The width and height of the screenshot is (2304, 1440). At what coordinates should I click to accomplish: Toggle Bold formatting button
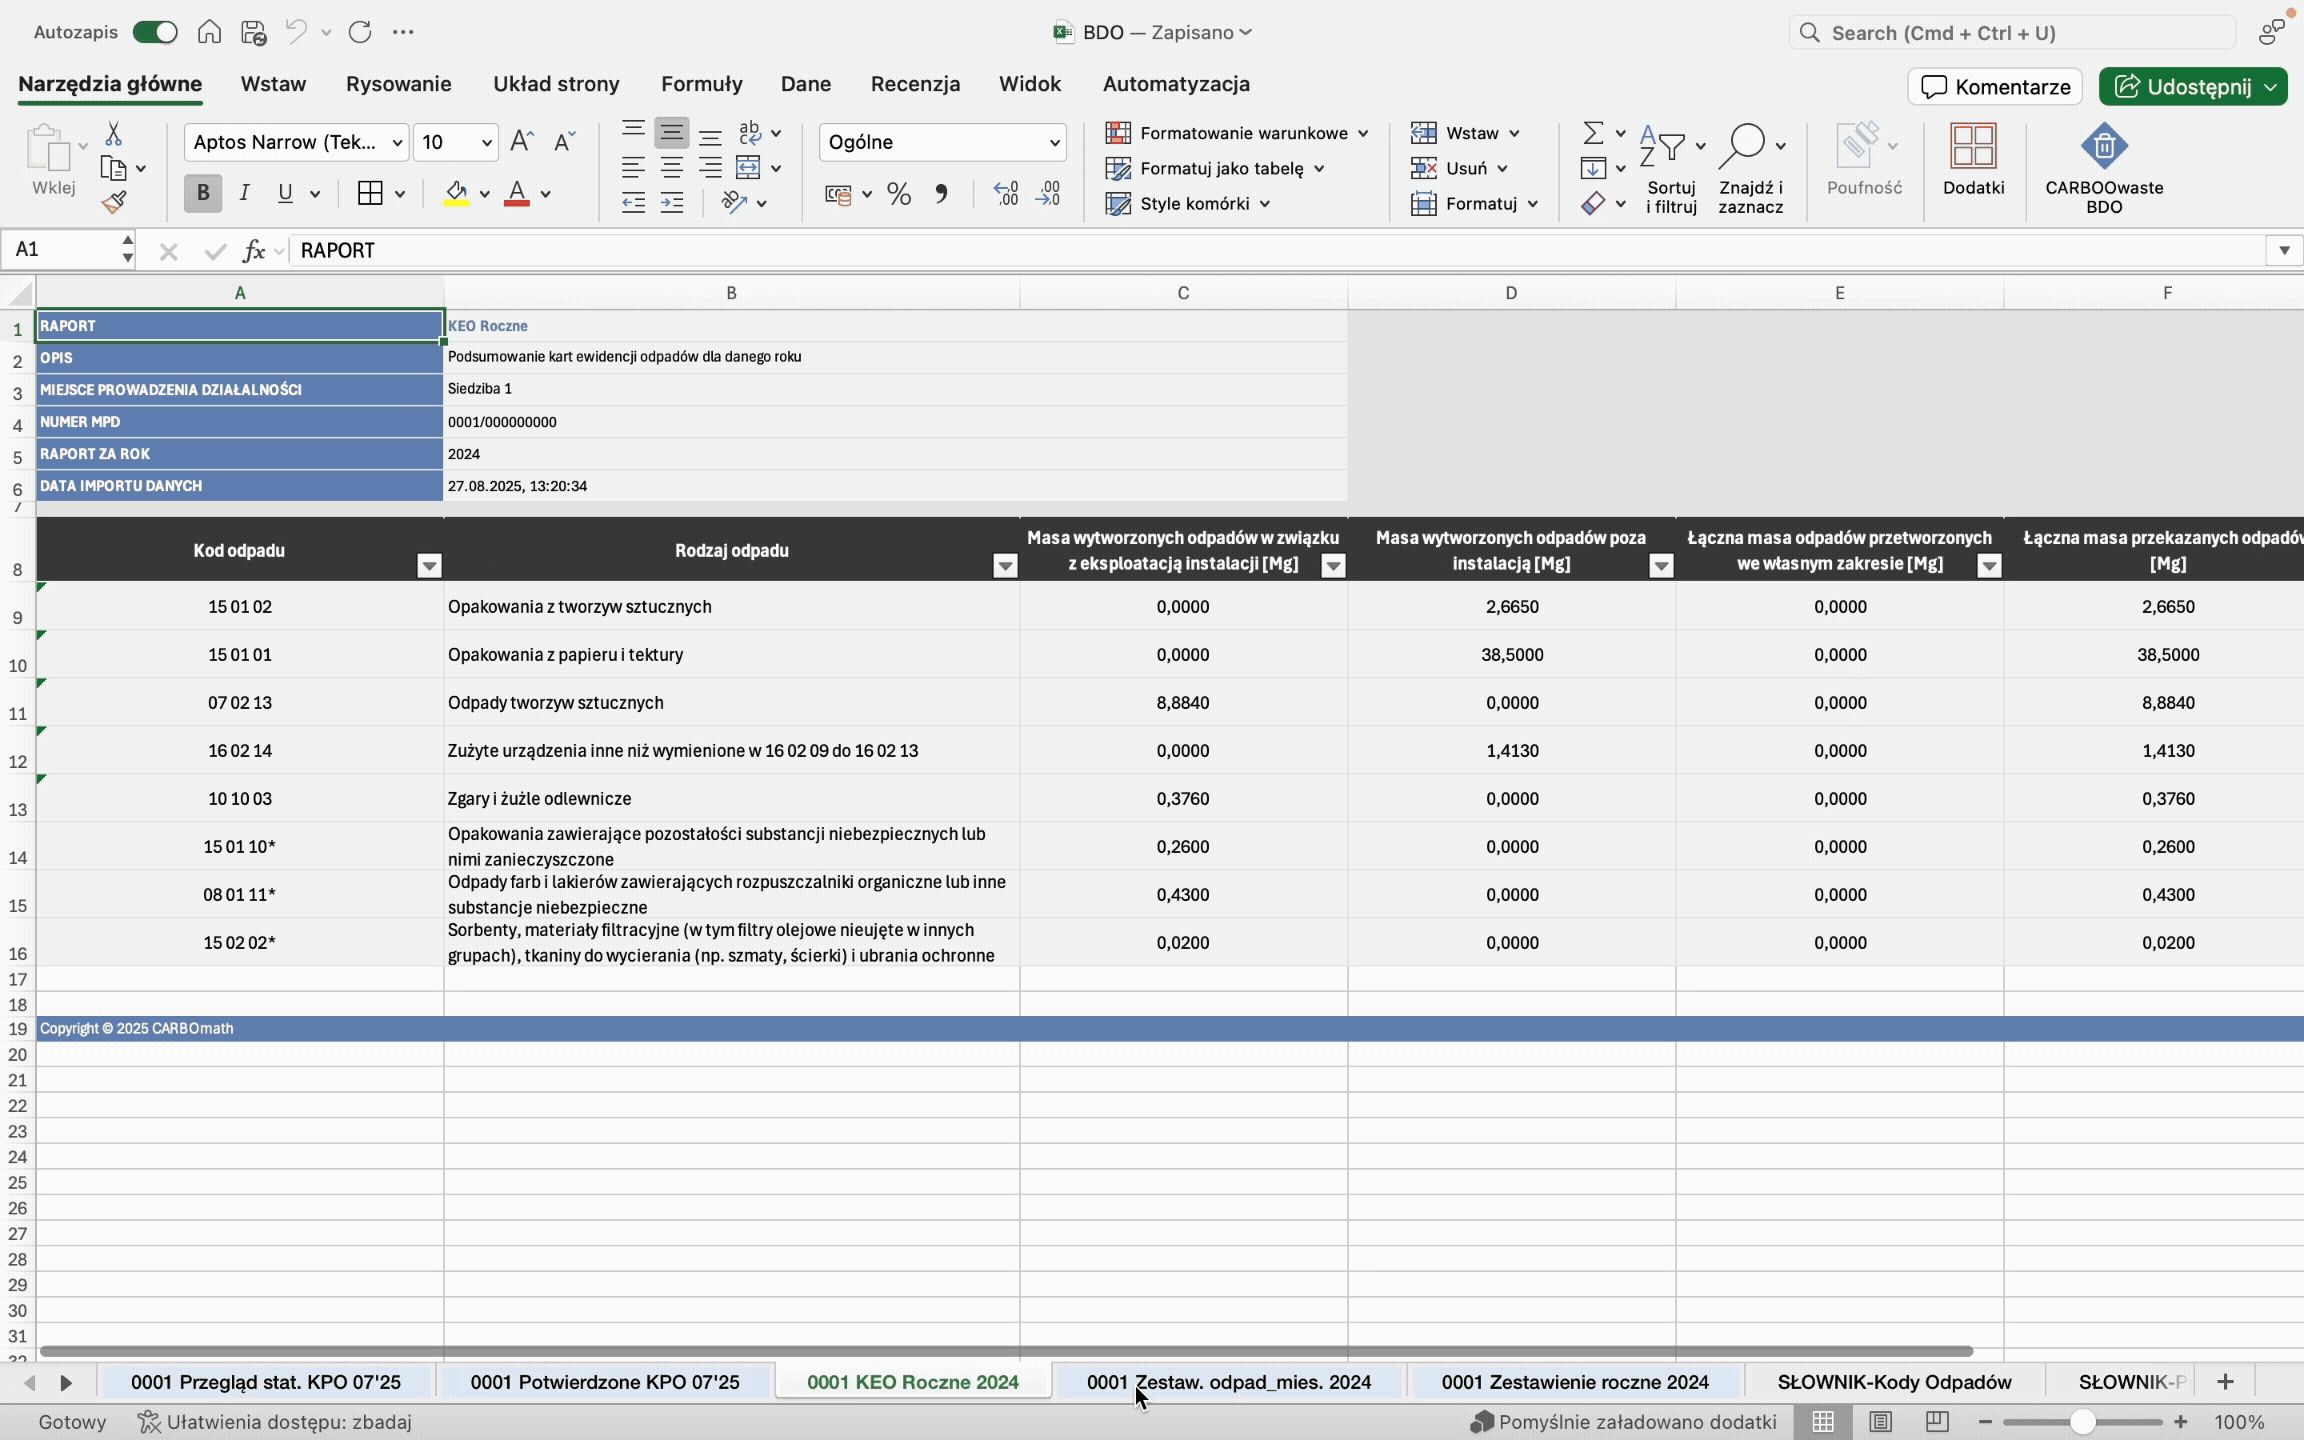click(203, 193)
